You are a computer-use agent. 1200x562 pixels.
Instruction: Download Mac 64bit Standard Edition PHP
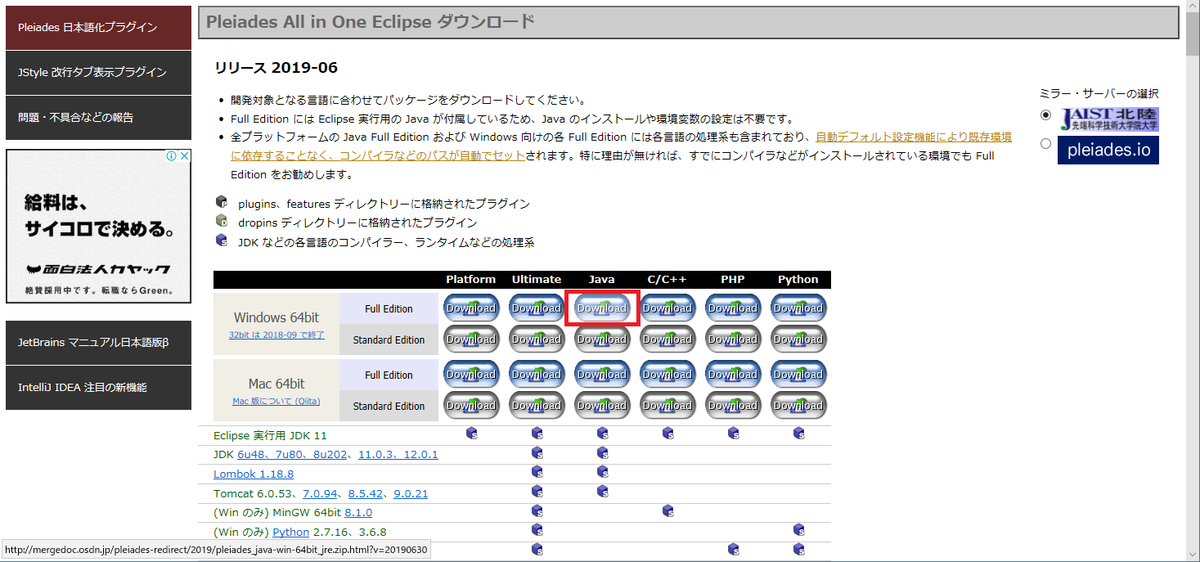(x=733, y=406)
